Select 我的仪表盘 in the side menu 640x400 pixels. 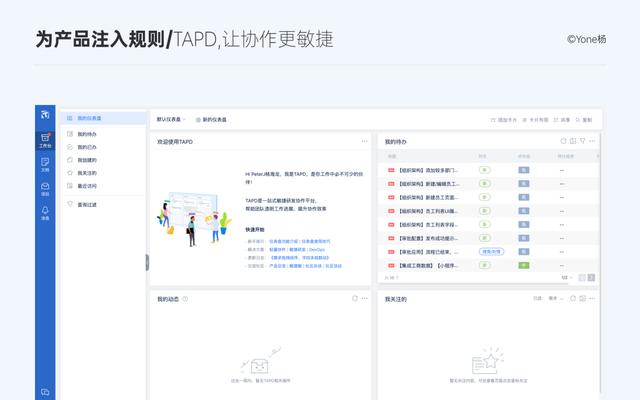pos(103,118)
